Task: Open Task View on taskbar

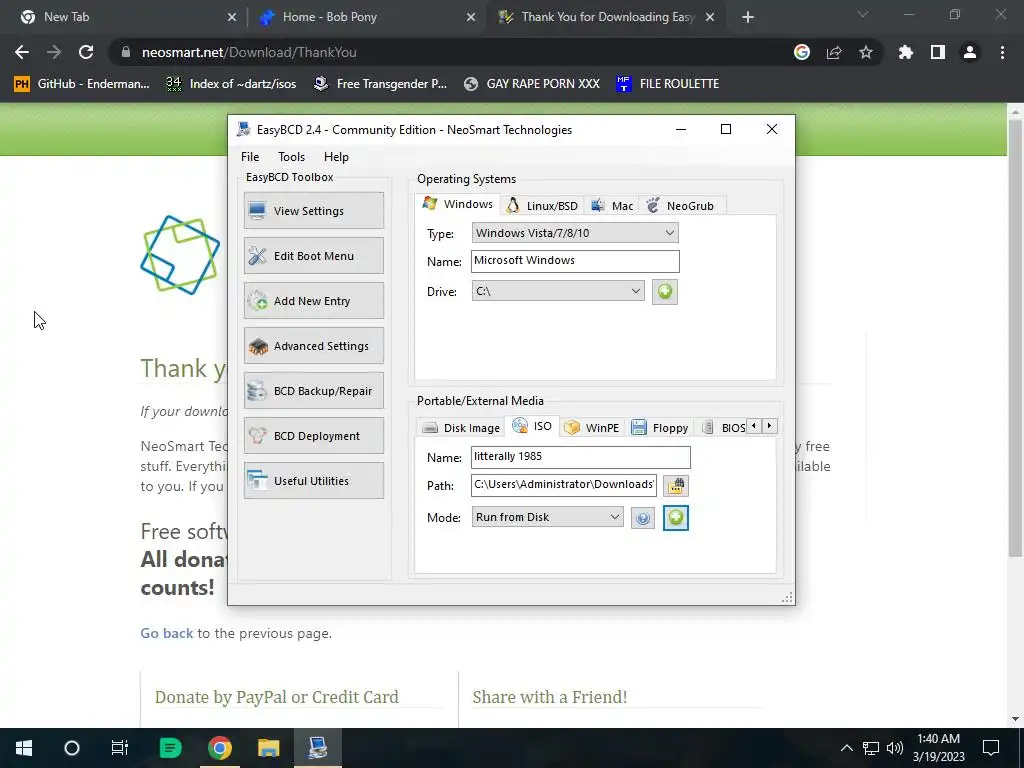Action: (x=120, y=748)
